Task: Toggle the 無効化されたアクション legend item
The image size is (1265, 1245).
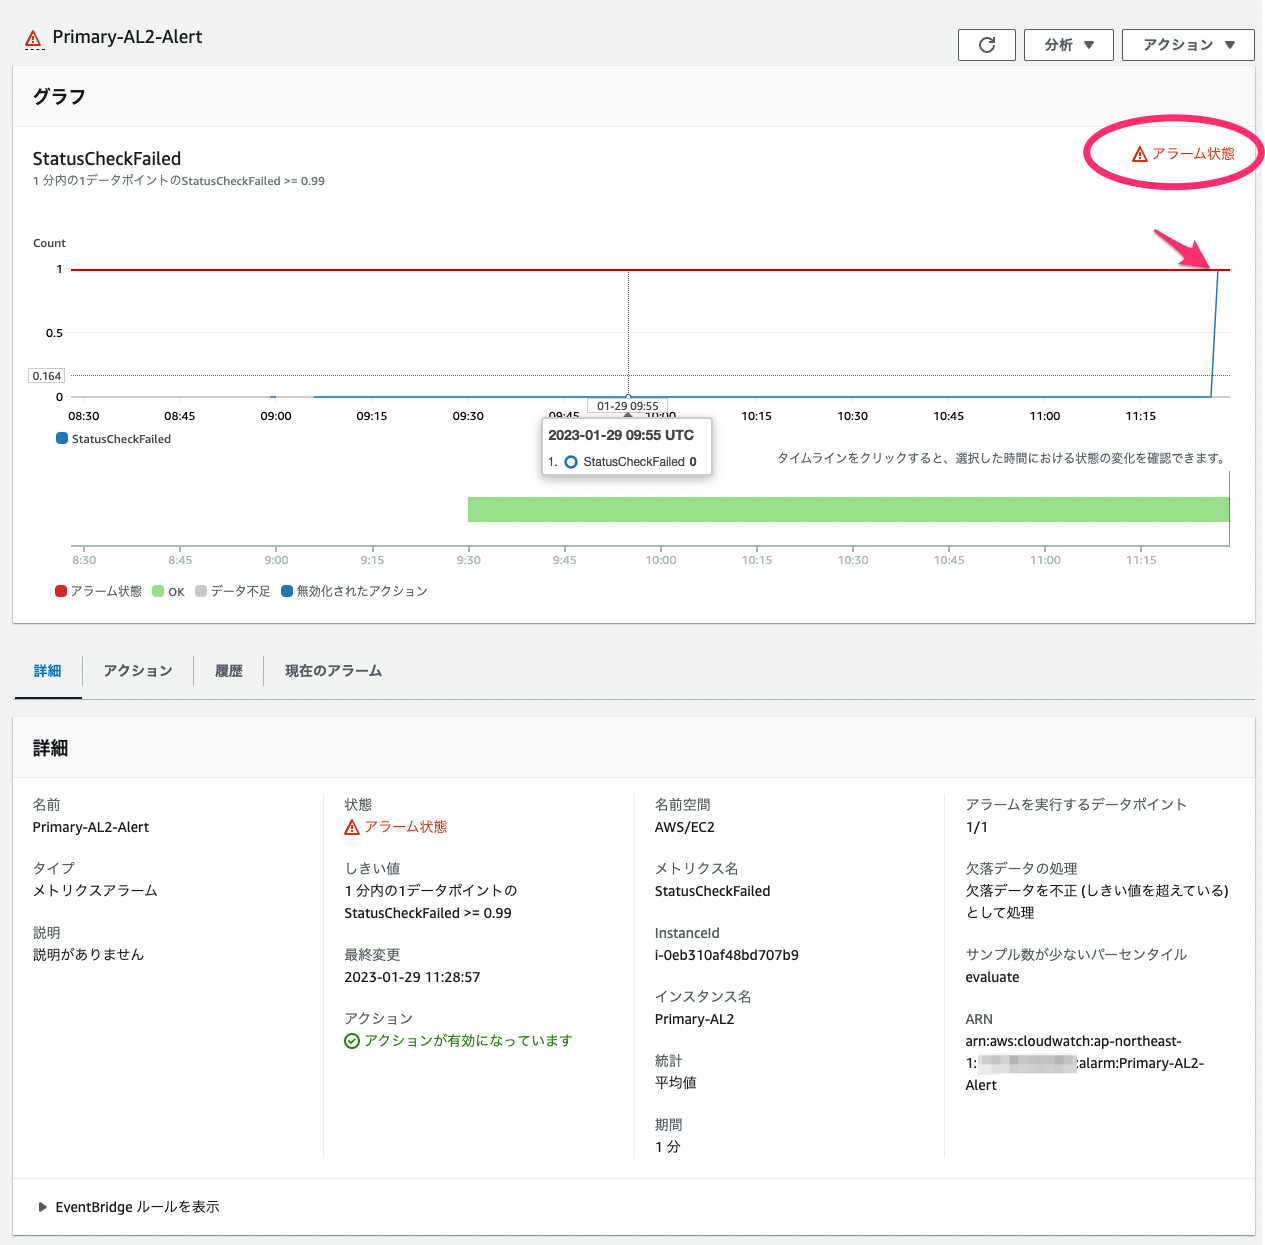Action: (x=355, y=591)
